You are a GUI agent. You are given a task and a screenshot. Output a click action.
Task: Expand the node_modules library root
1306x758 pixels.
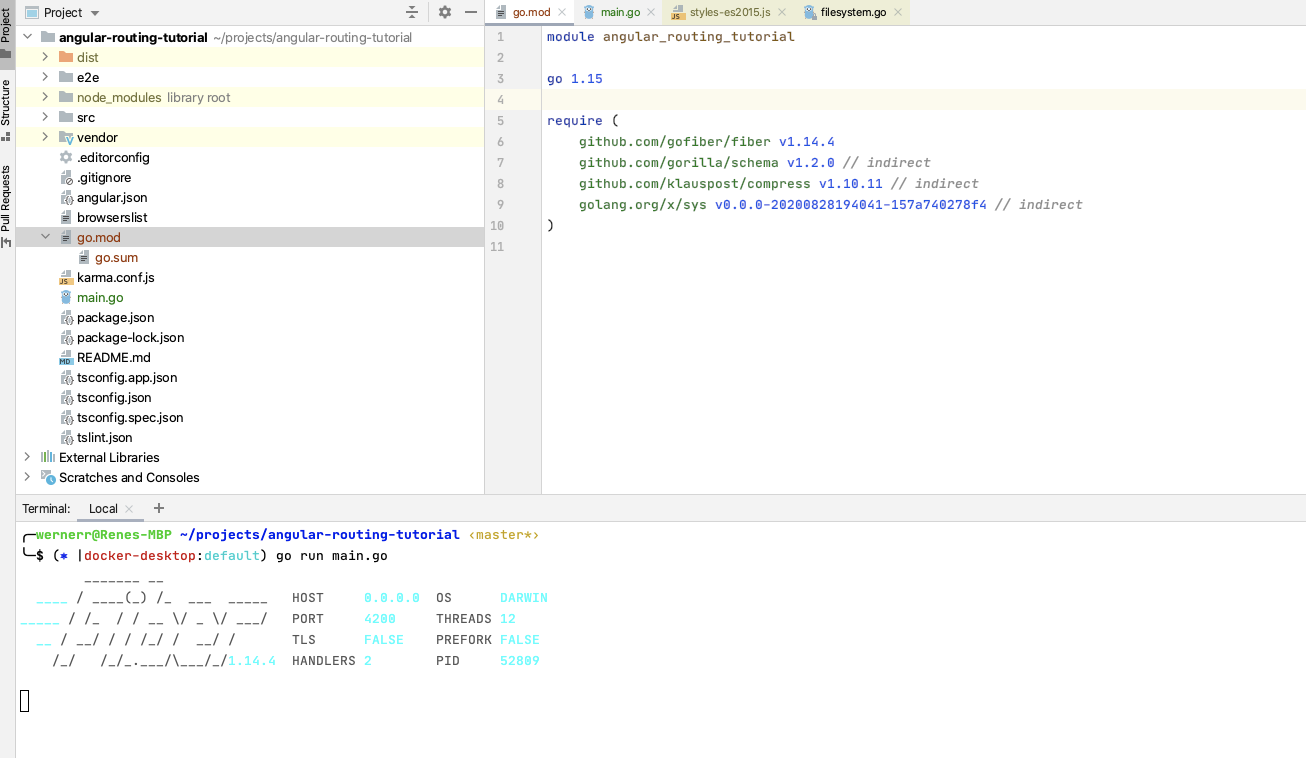coord(44,97)
